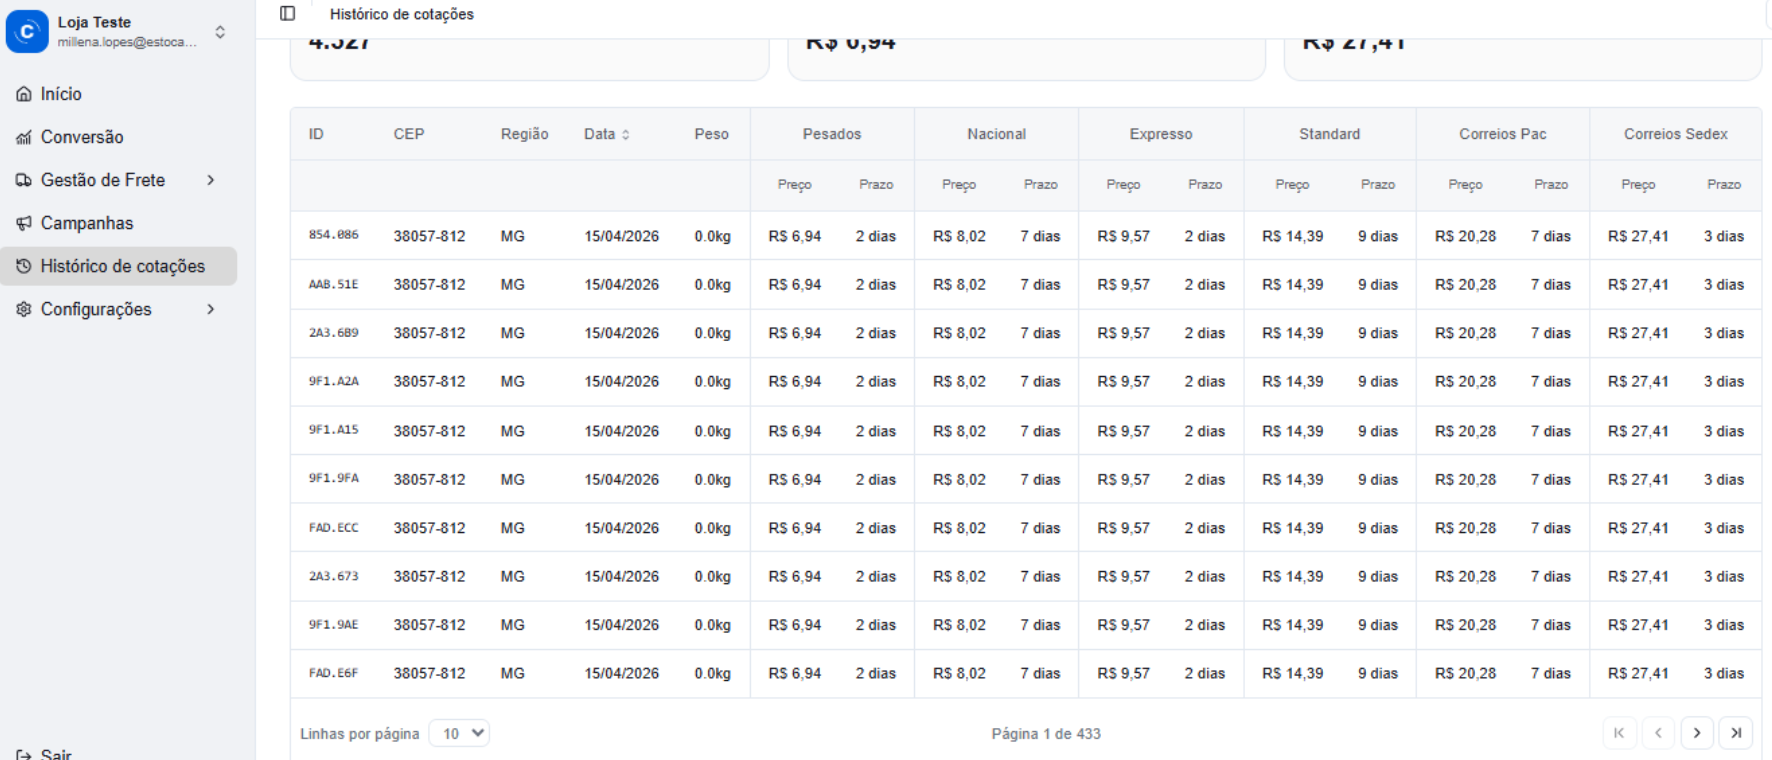Jump to the last page button

pyautogui.click(x=1736, y=733)
